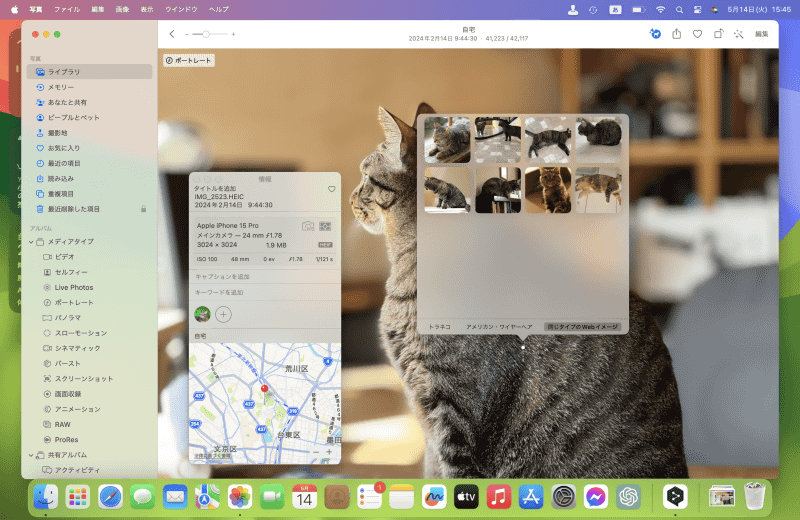Toggle the heart in the info panel

click(x=332, y=189)
